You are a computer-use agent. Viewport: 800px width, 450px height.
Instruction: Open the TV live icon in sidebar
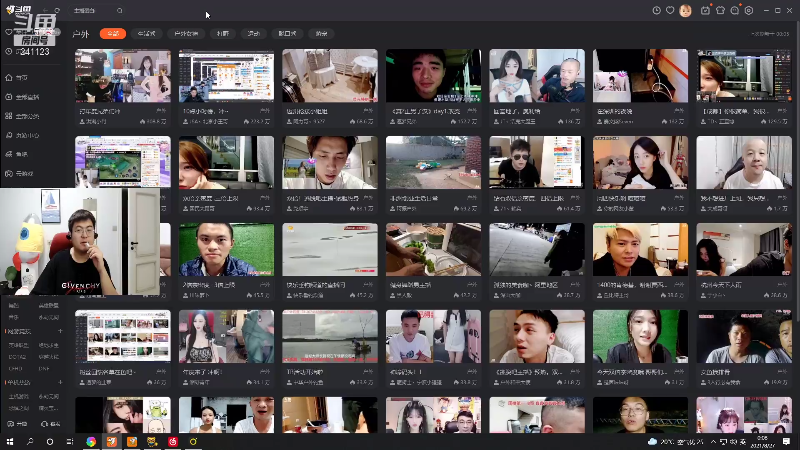point(9,97)
